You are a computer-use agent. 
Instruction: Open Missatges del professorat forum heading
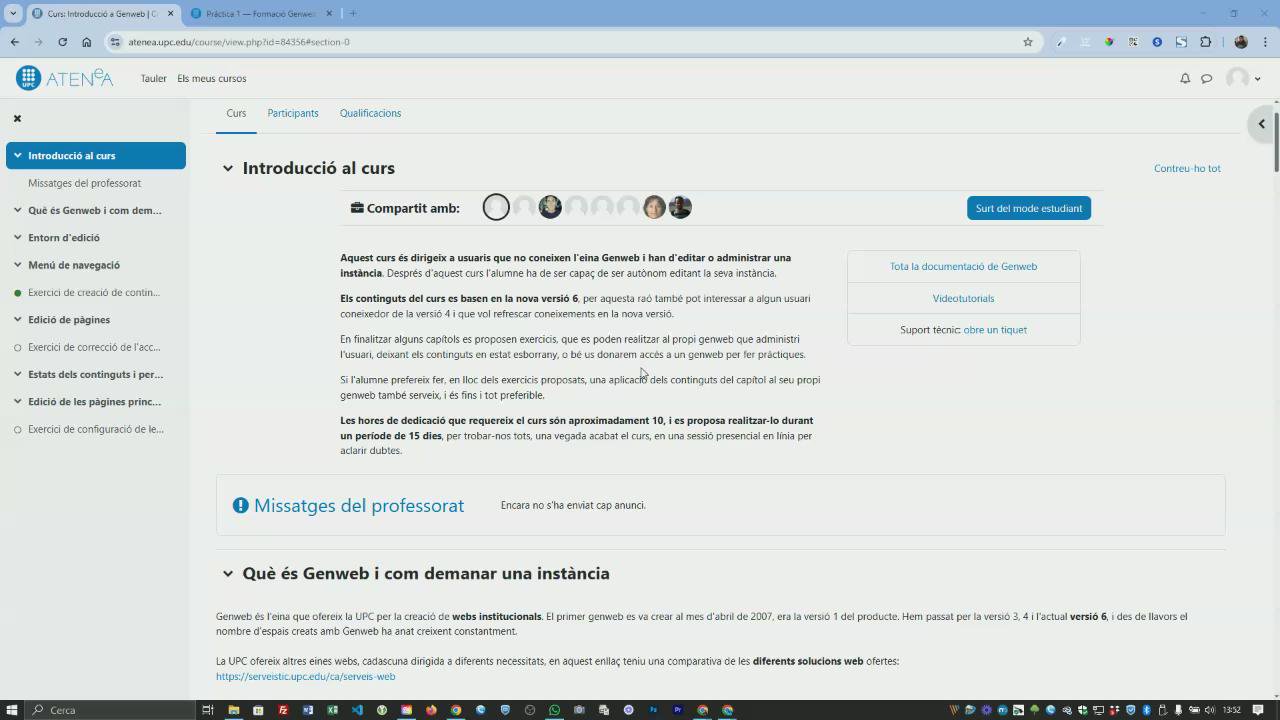coord(359,505)
